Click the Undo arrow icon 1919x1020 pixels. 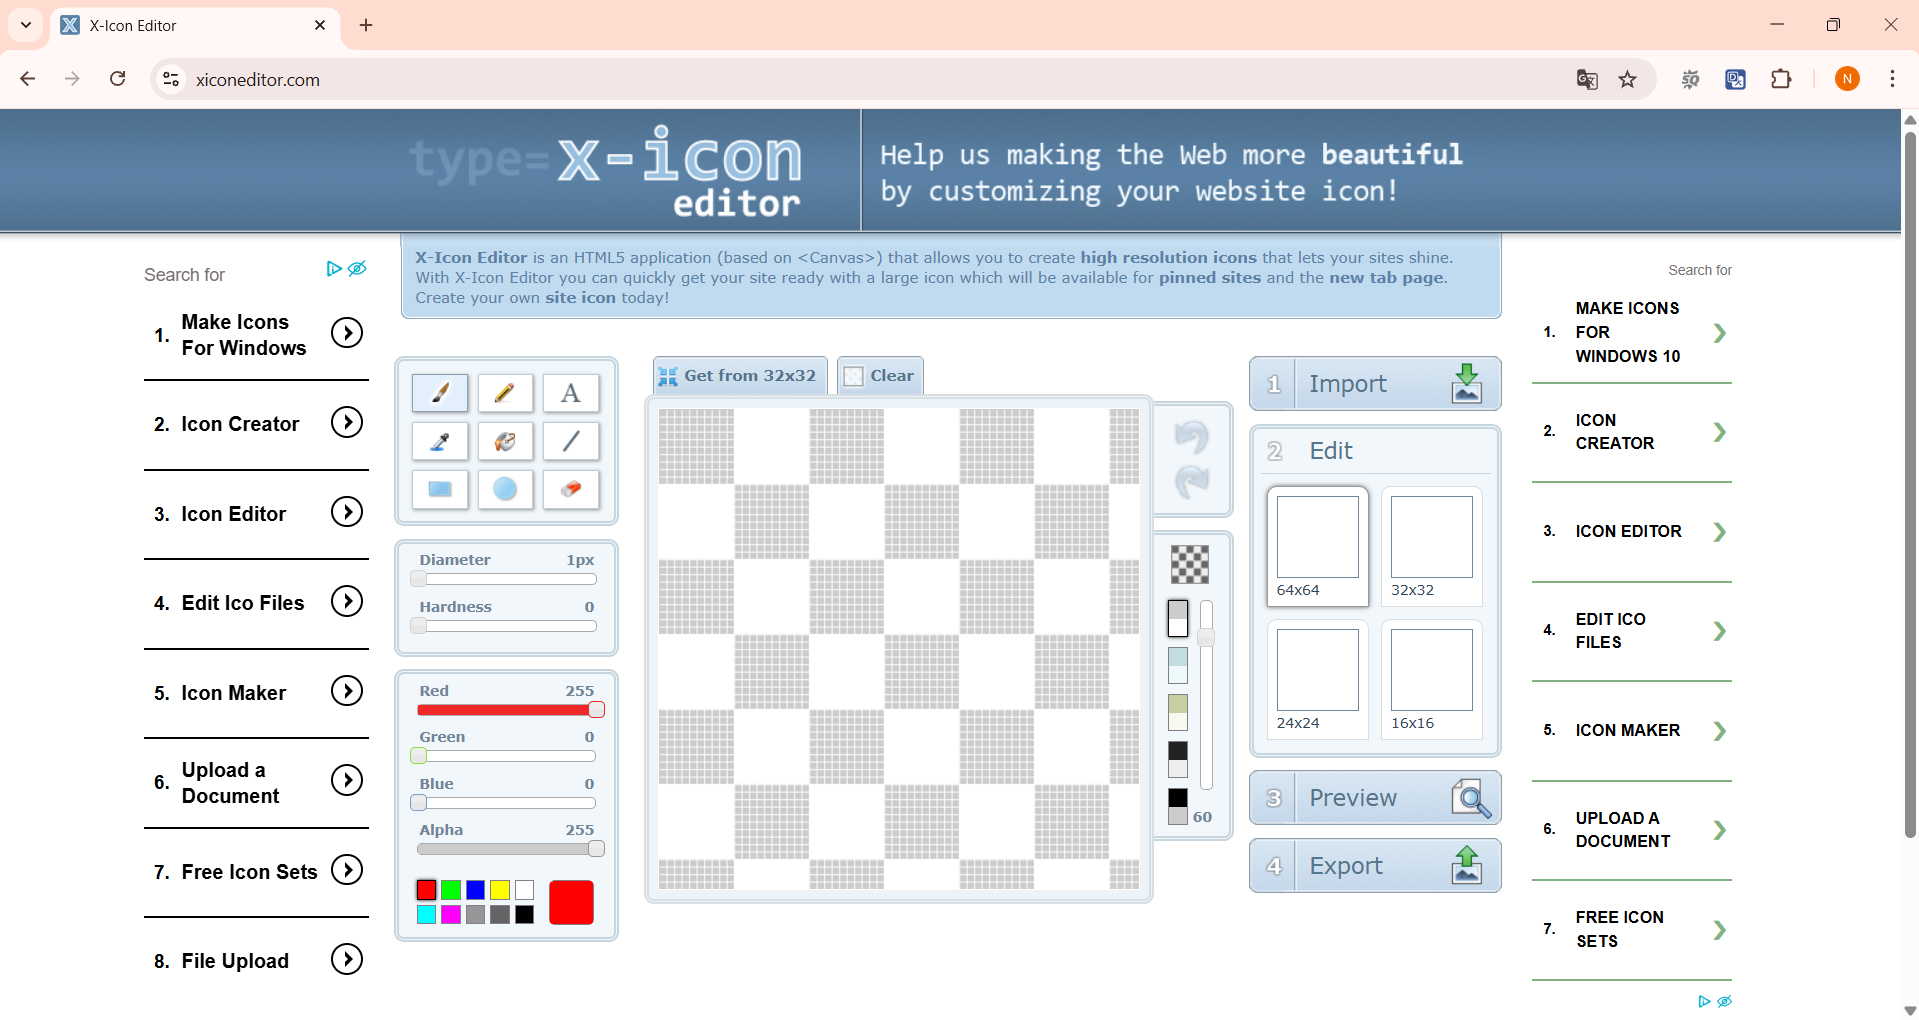coord(1191,437)
